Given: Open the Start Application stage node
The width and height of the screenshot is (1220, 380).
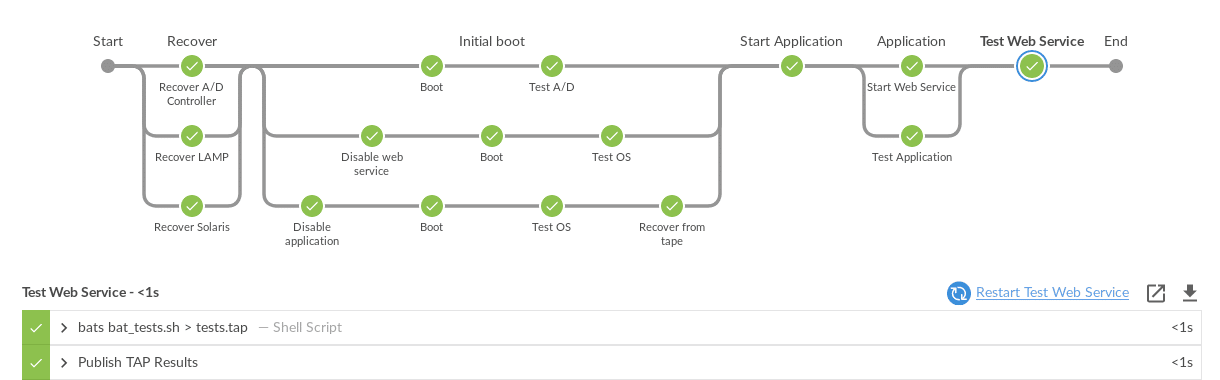Looking at the screenshot, I should tap(792, 66).
